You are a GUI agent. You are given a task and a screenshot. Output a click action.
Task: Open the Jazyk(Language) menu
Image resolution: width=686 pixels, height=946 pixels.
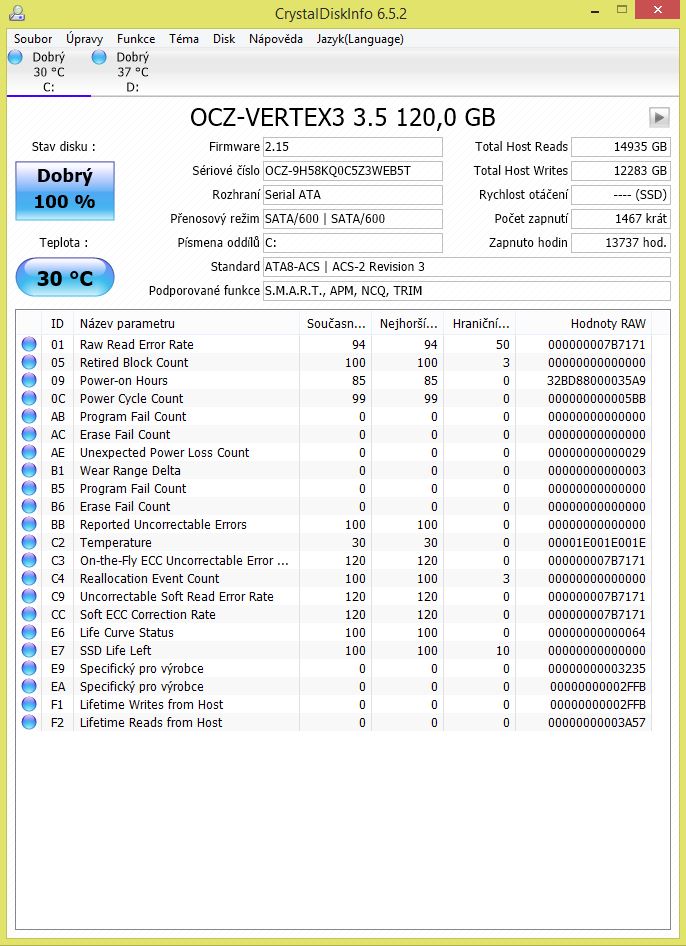(360, 39)
